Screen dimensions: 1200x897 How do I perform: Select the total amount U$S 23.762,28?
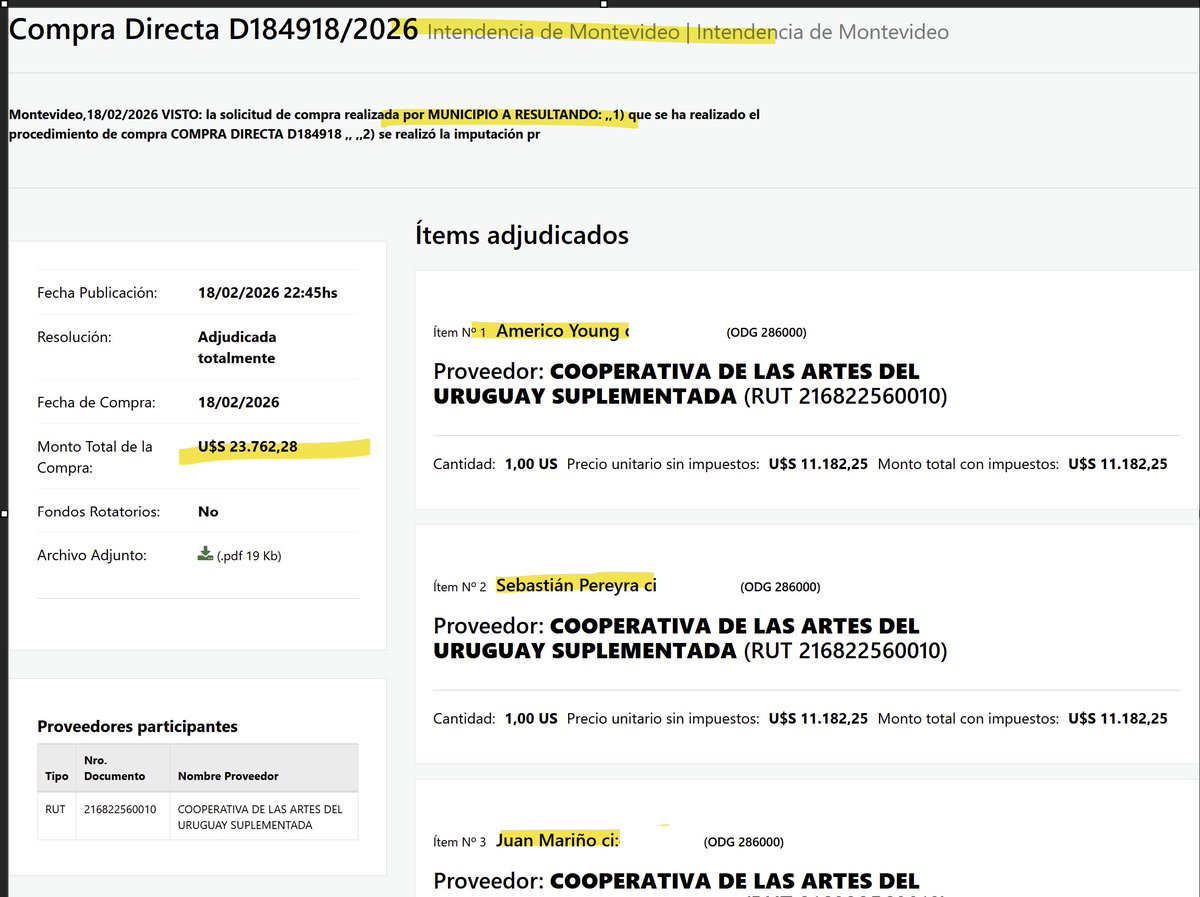[x=248, y=447]
